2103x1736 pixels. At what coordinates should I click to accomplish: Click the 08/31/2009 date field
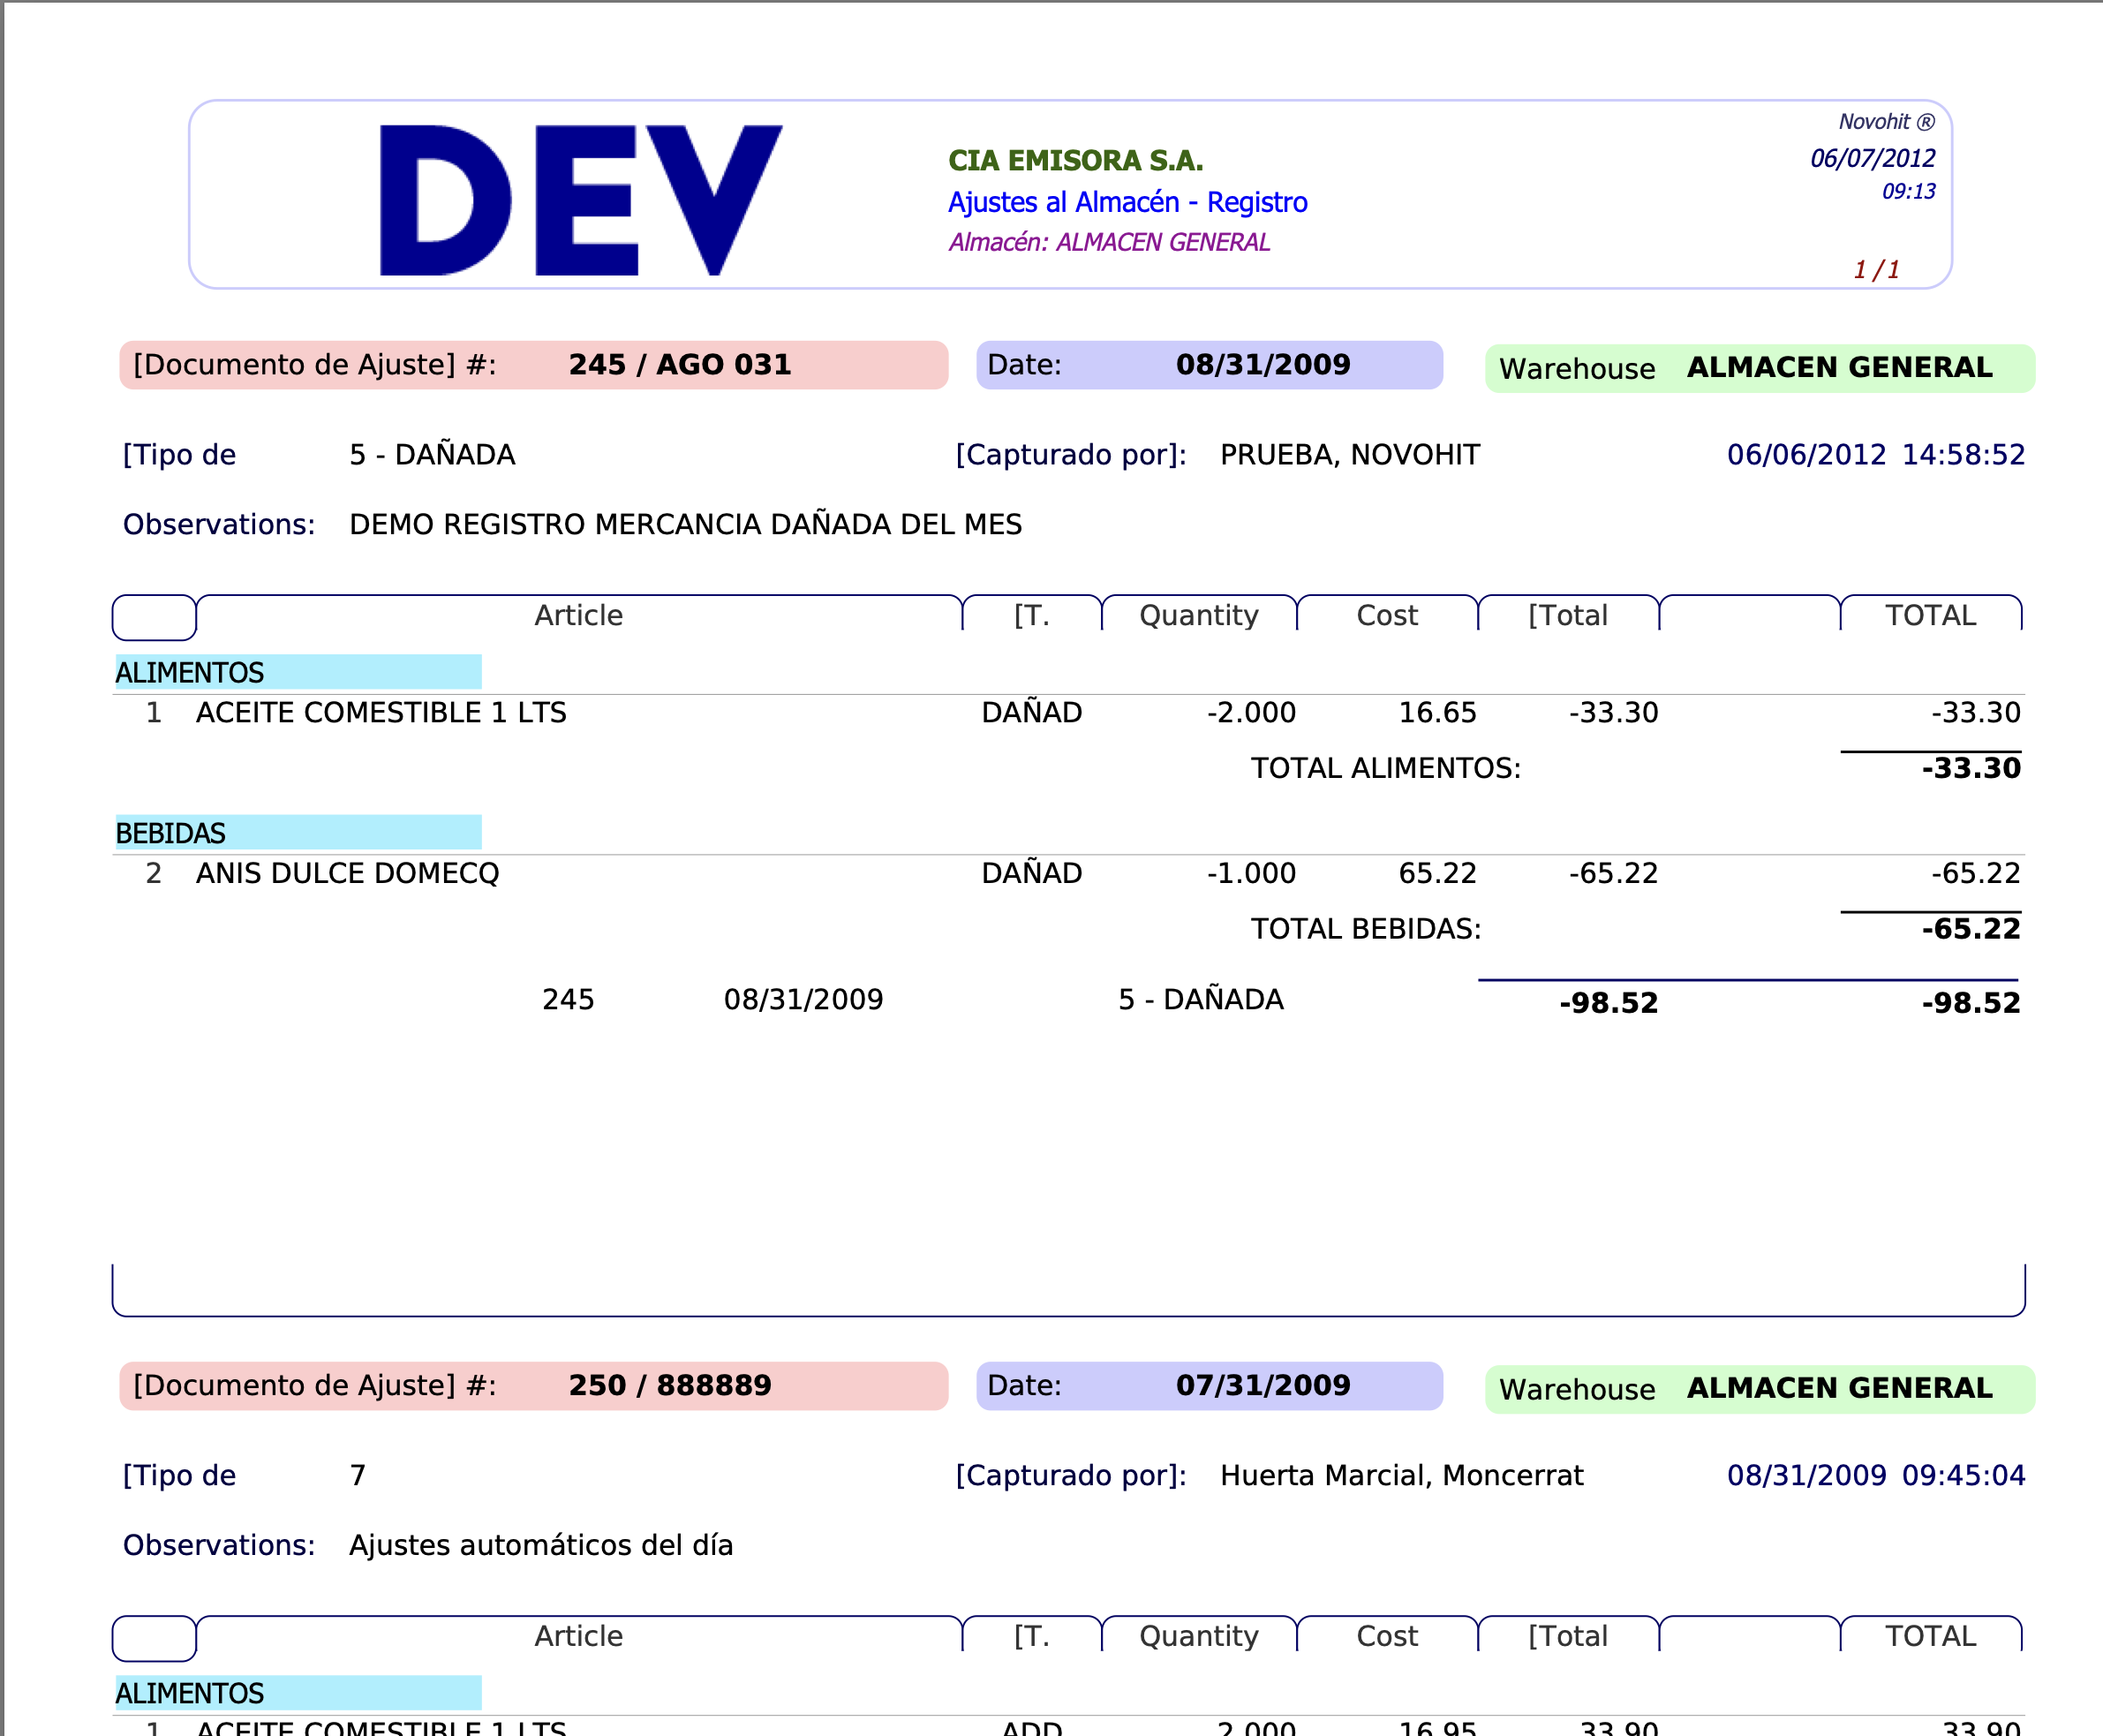click(x=1262, y=365)
